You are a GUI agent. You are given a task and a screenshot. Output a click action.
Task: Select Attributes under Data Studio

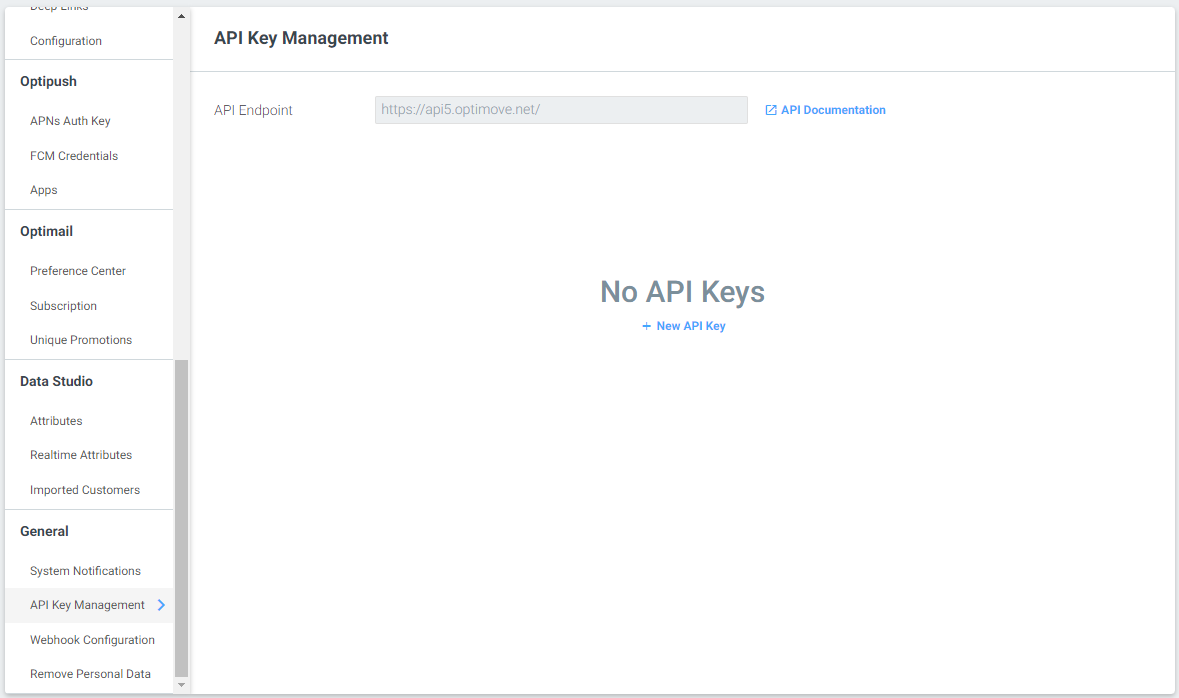56,420
